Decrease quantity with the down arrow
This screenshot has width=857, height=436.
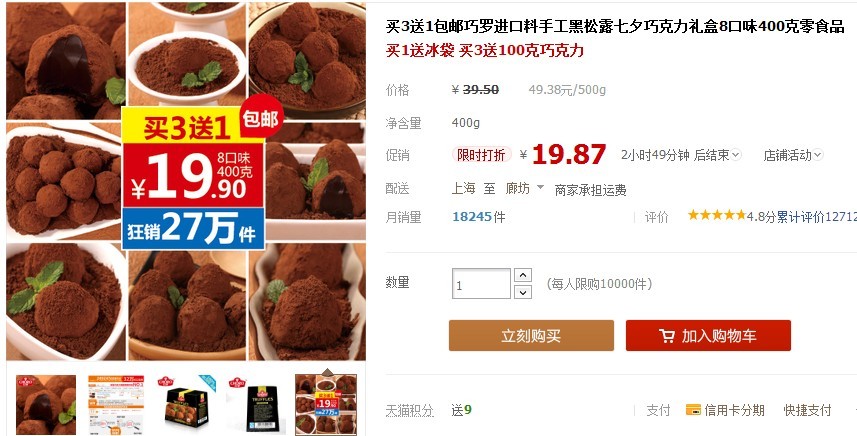point(523,292)
